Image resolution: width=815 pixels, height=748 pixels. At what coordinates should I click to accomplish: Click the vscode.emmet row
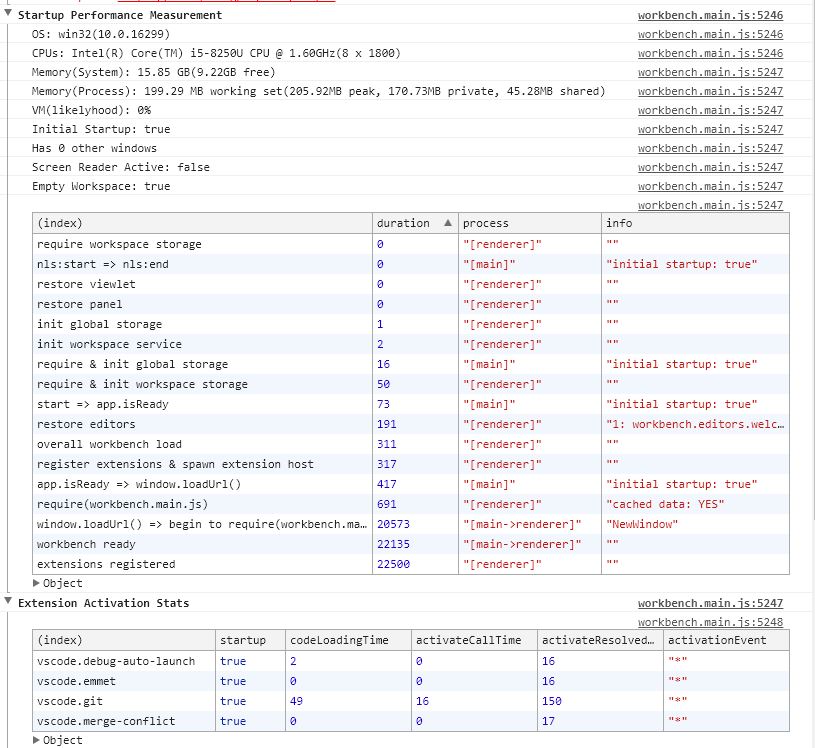click(x=411, y=681)
